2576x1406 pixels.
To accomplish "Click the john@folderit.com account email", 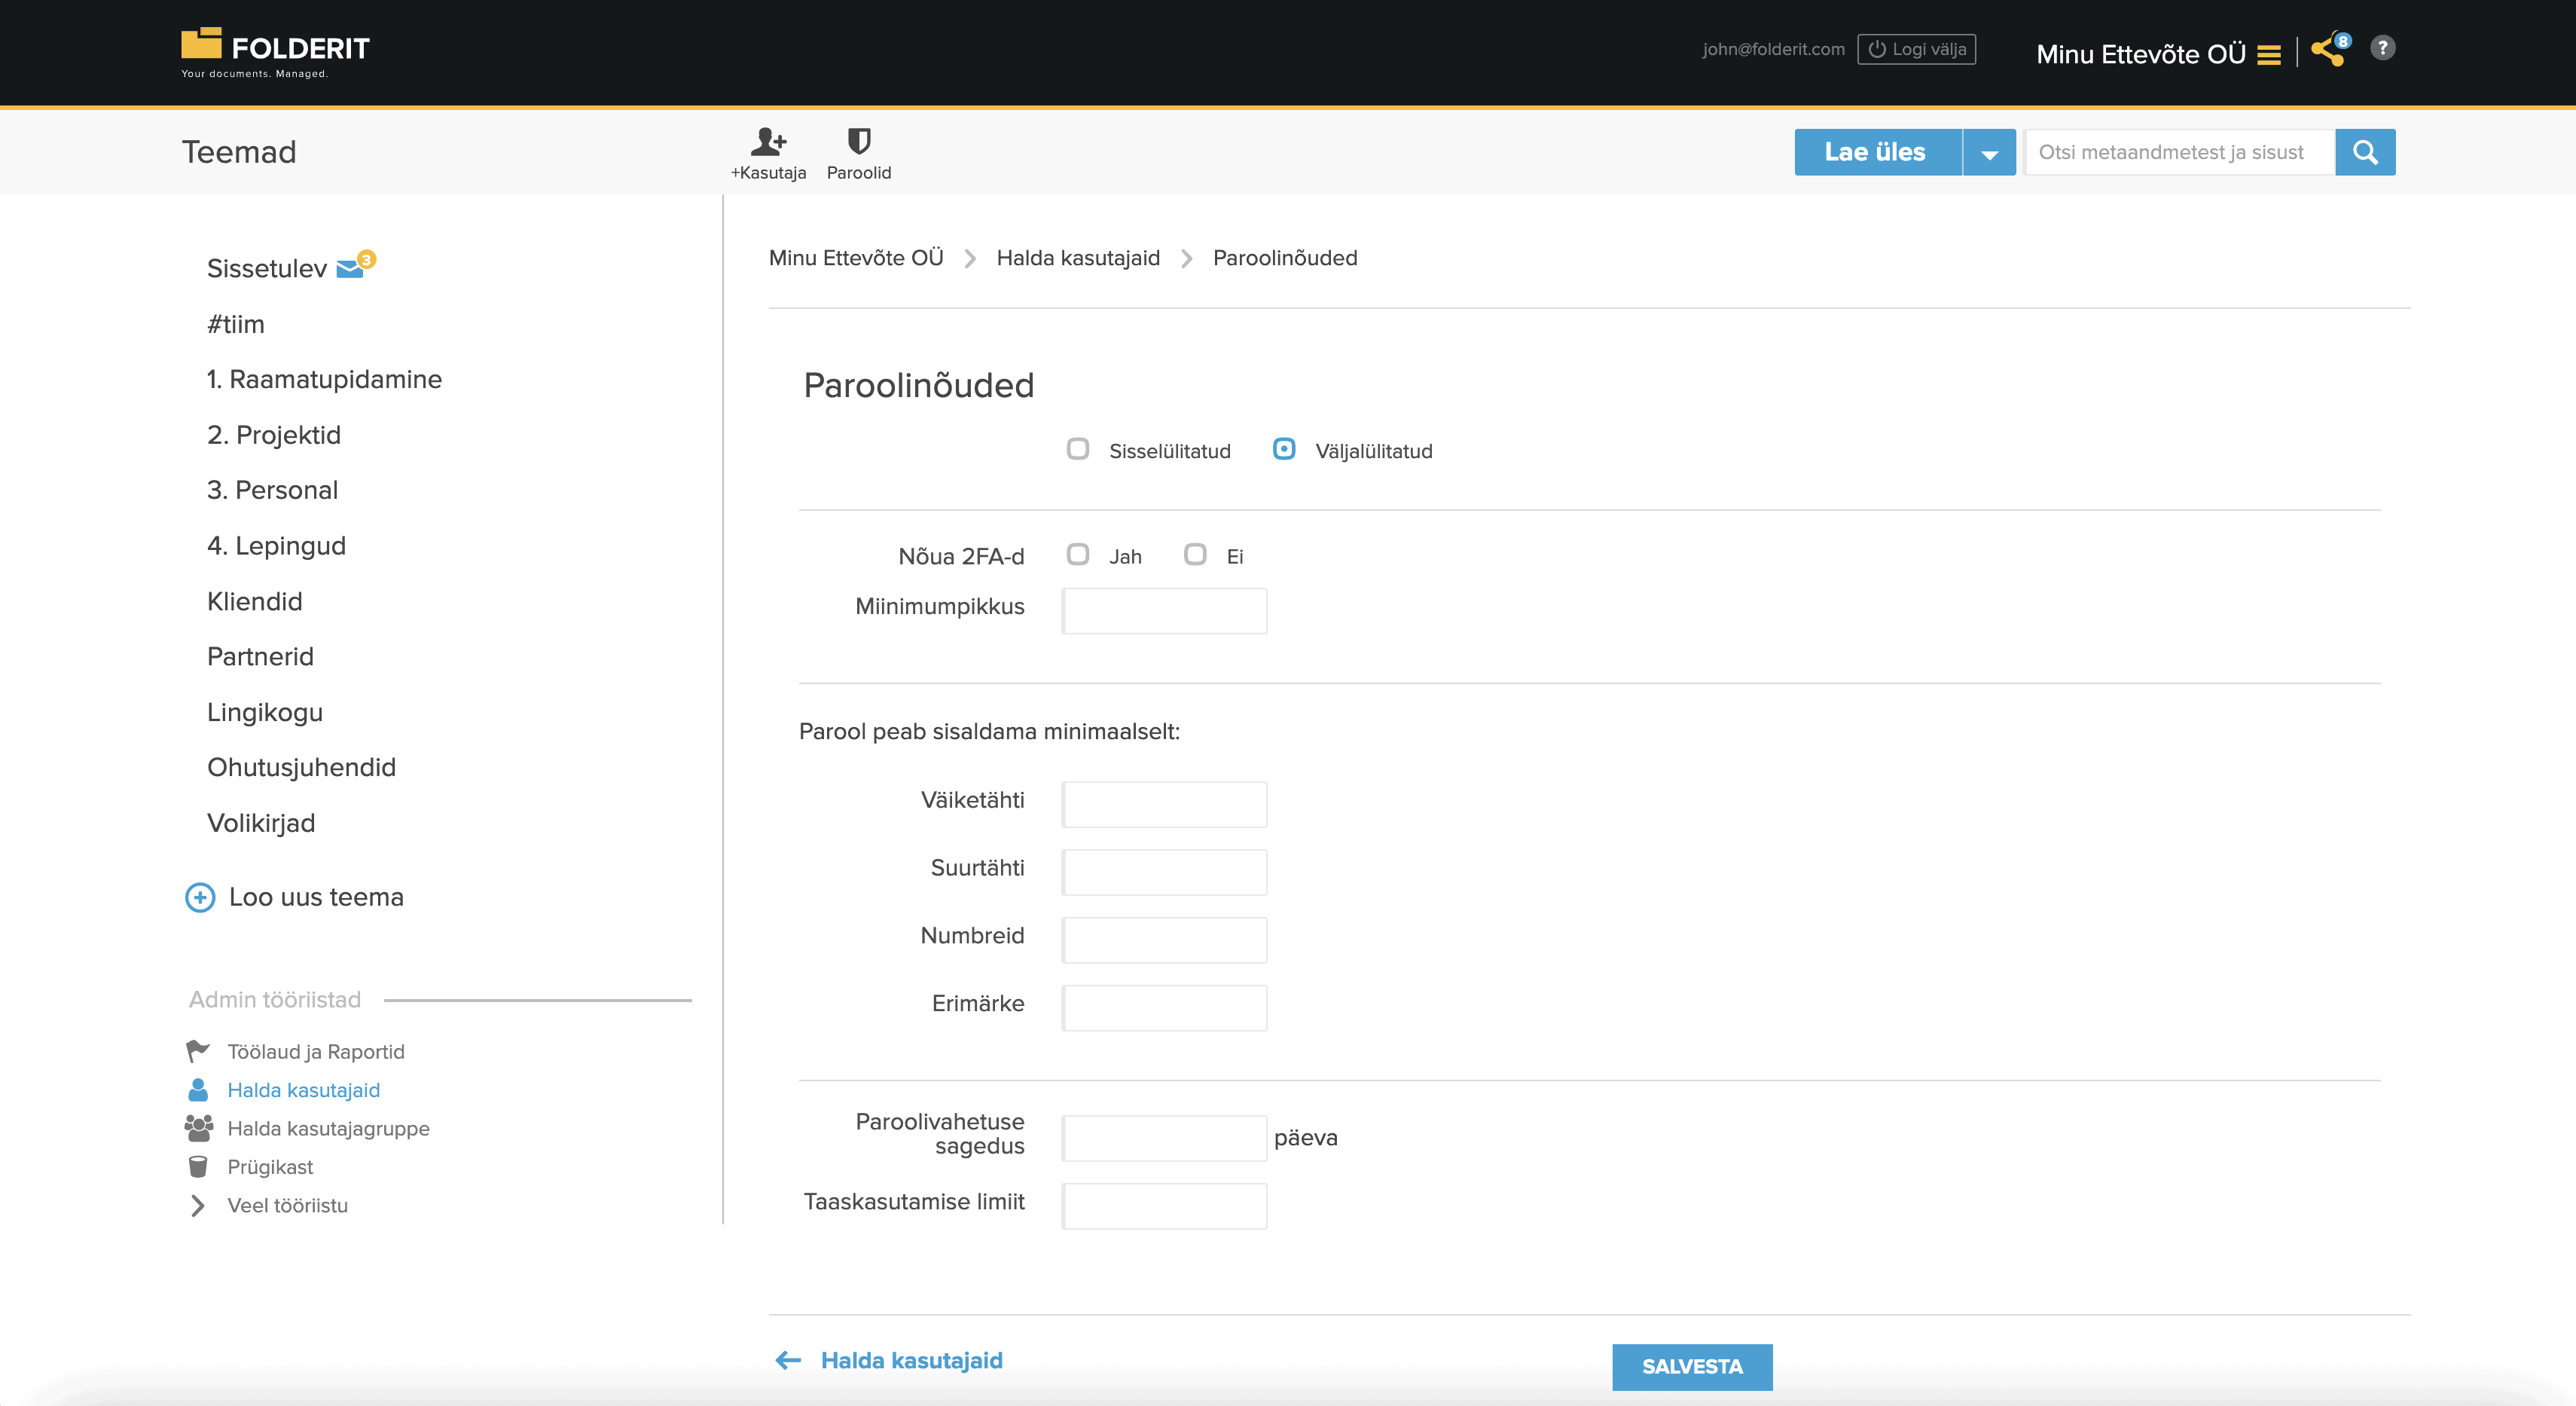I will tap(1773, 49).
